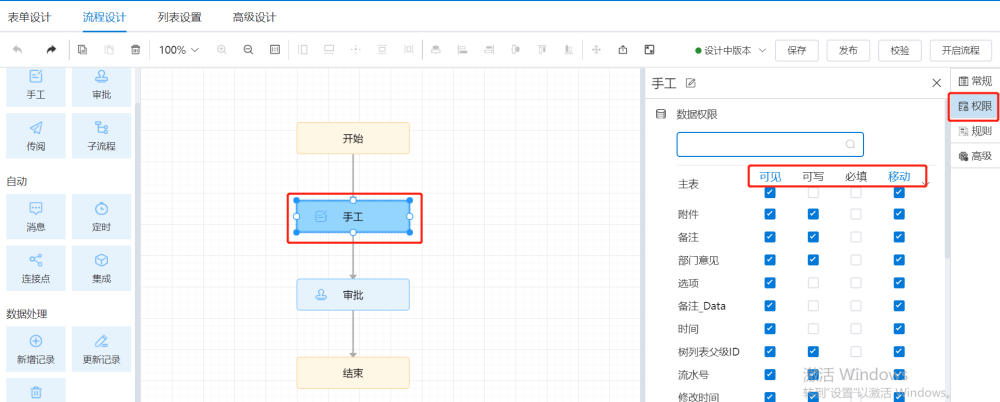Click the 保存 button
Image resolution: width=1000 pixels, height=402 pixels.
796,50
